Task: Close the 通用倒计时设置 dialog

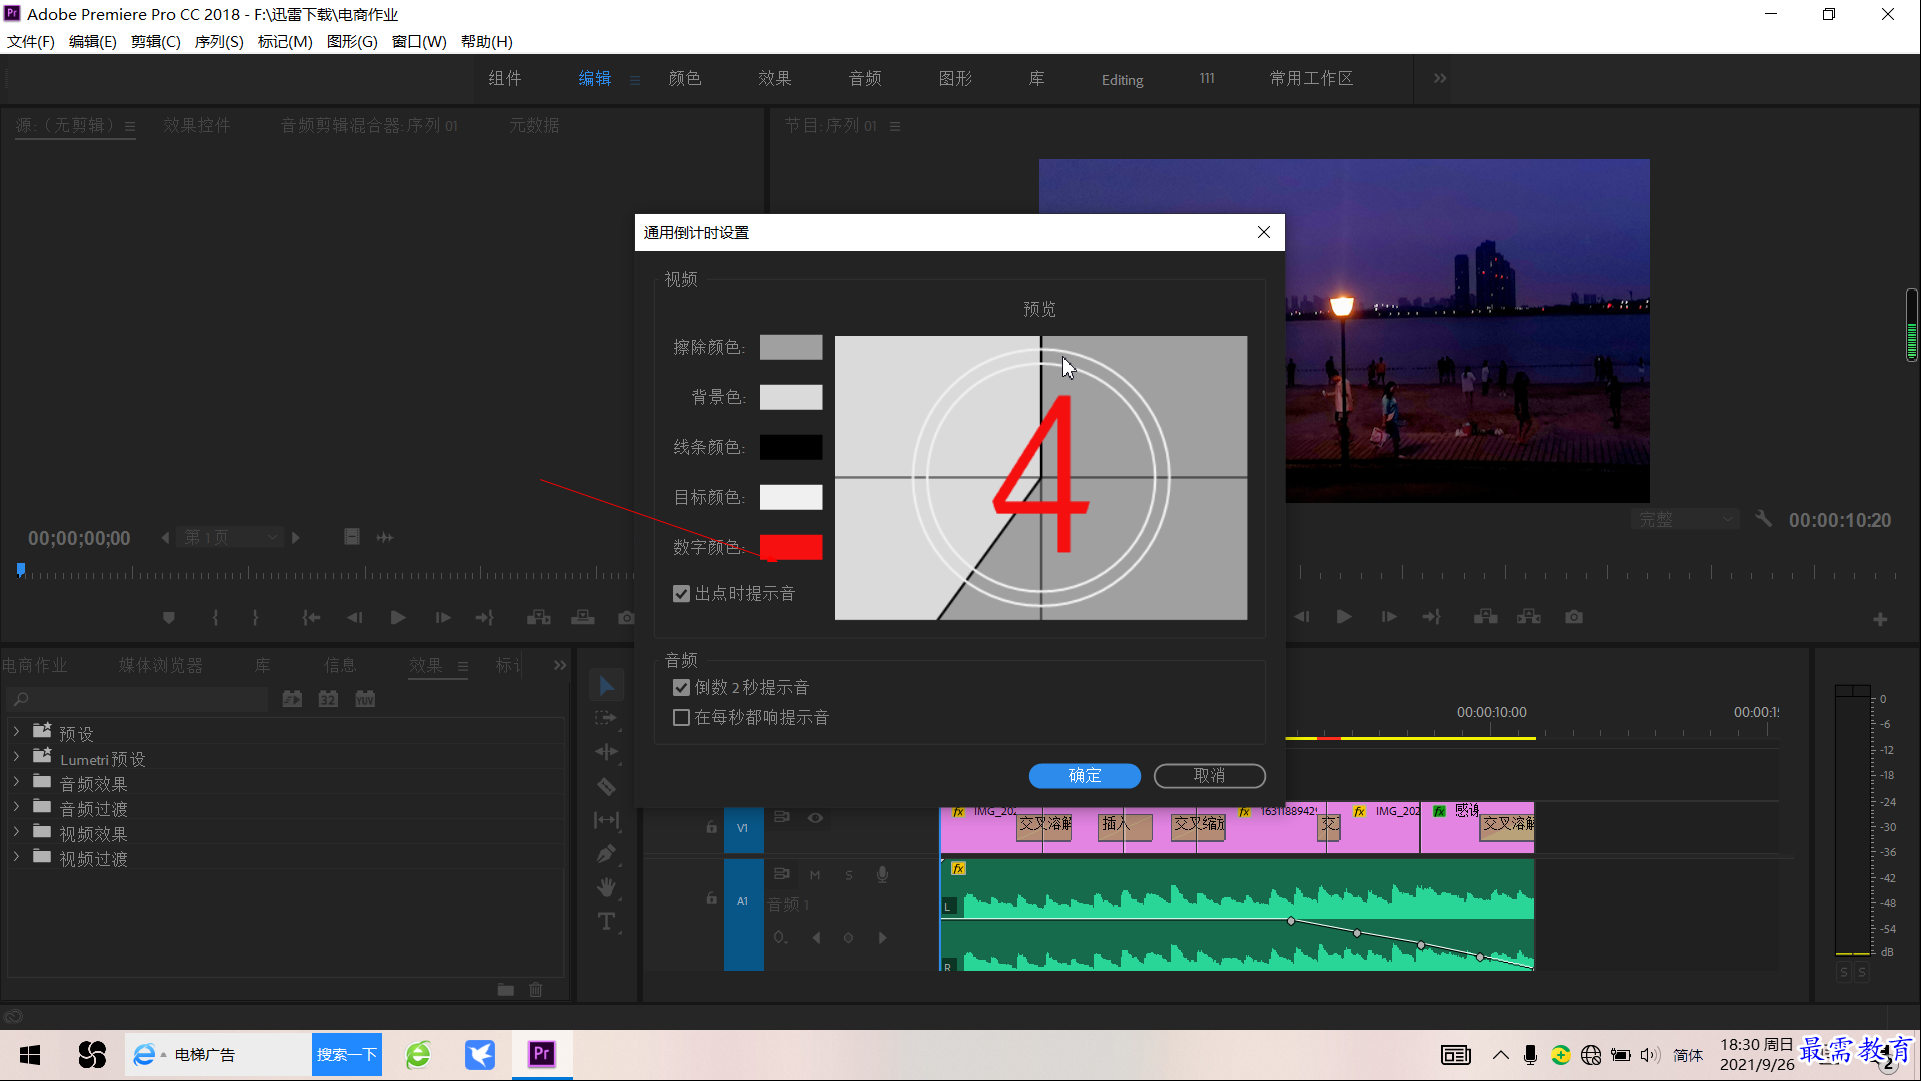Action: [x=1264, y=232]
